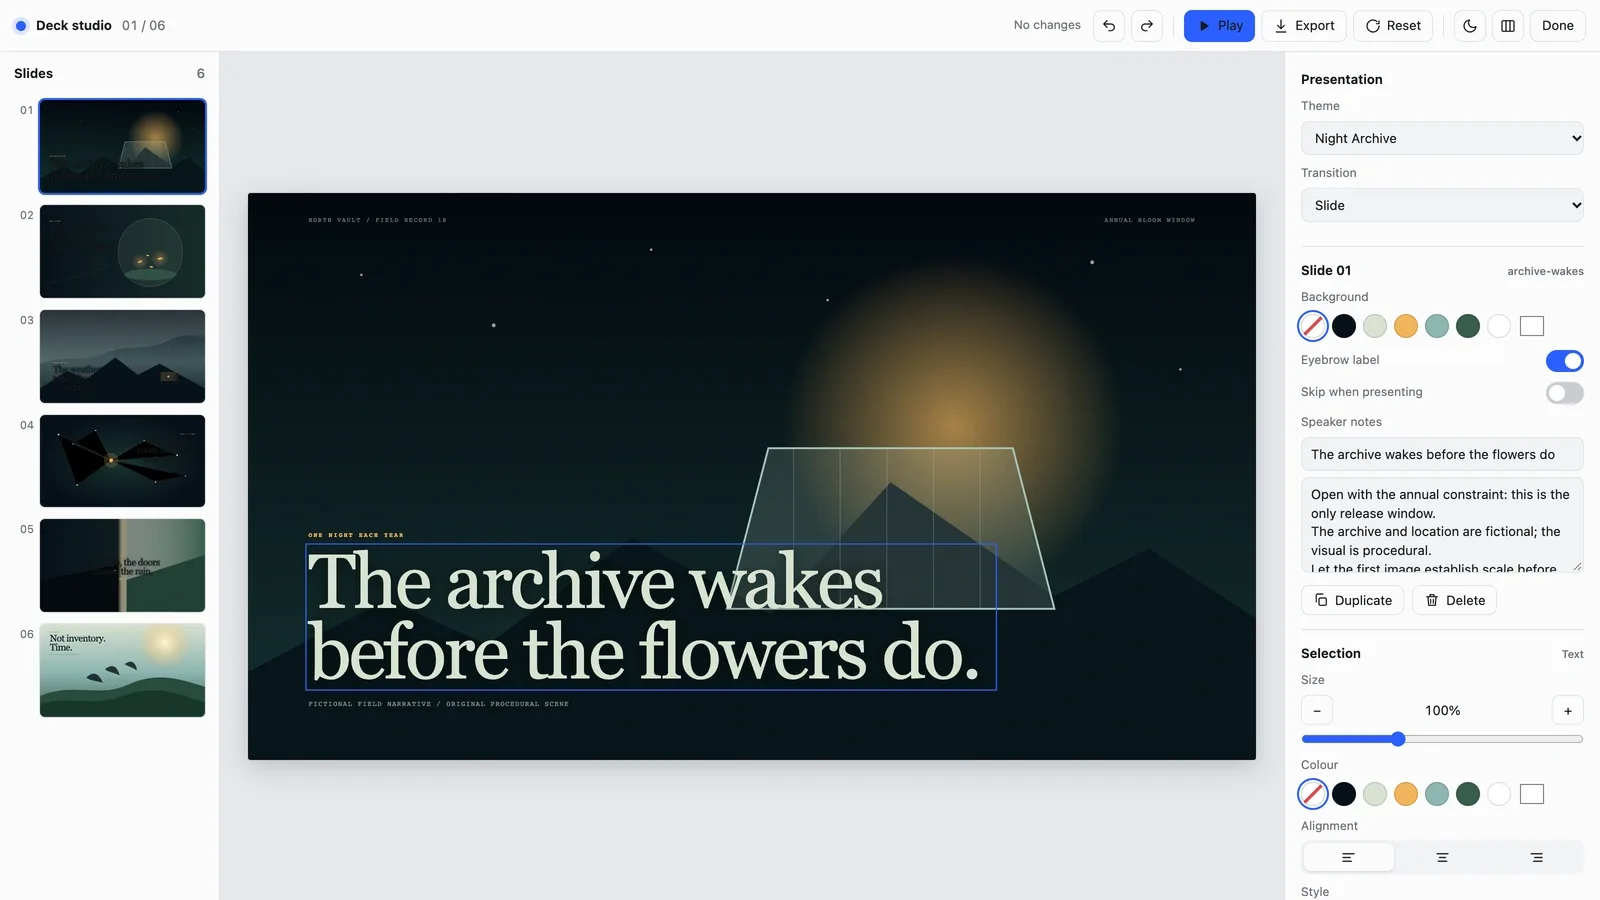The height and width of the screenshot is (900, 1600).
Task: Open the custom Background picker square
Action: coord(1532,326)
